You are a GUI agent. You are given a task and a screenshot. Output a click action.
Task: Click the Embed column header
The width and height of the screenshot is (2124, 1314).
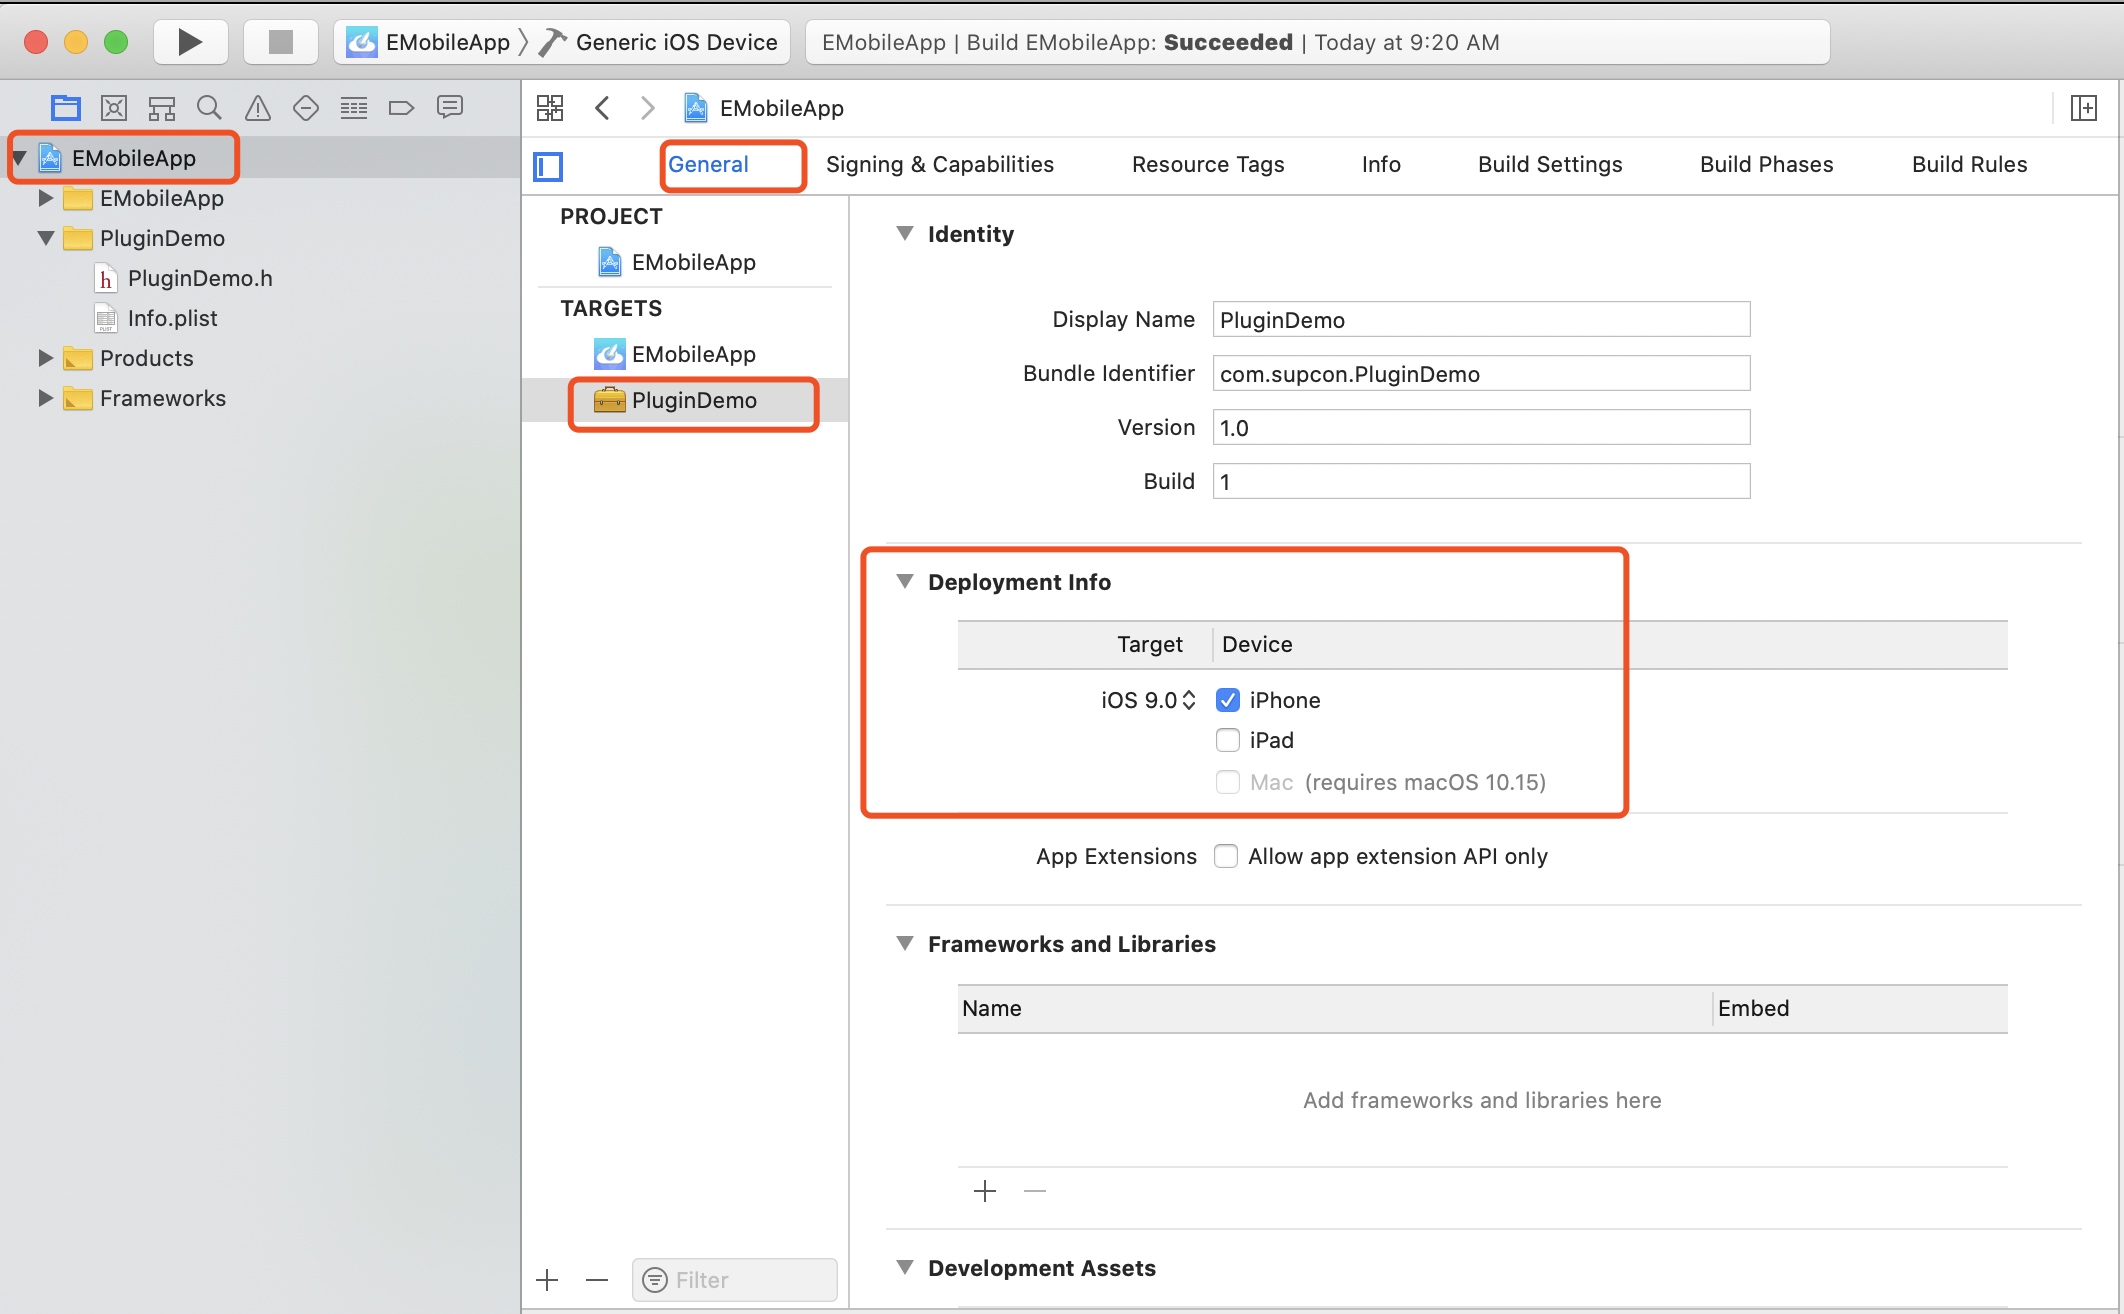coord(1860,1009)
